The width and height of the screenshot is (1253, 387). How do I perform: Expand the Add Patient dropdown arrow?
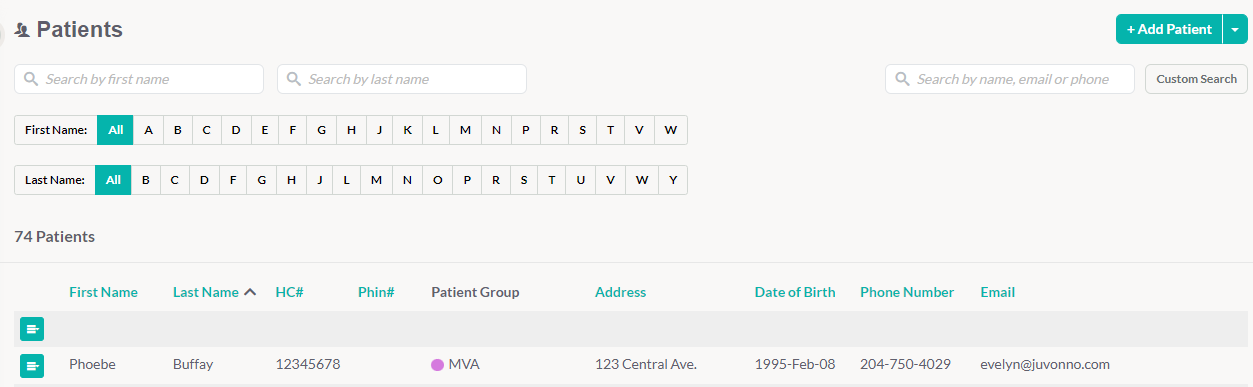point(1235,30)
